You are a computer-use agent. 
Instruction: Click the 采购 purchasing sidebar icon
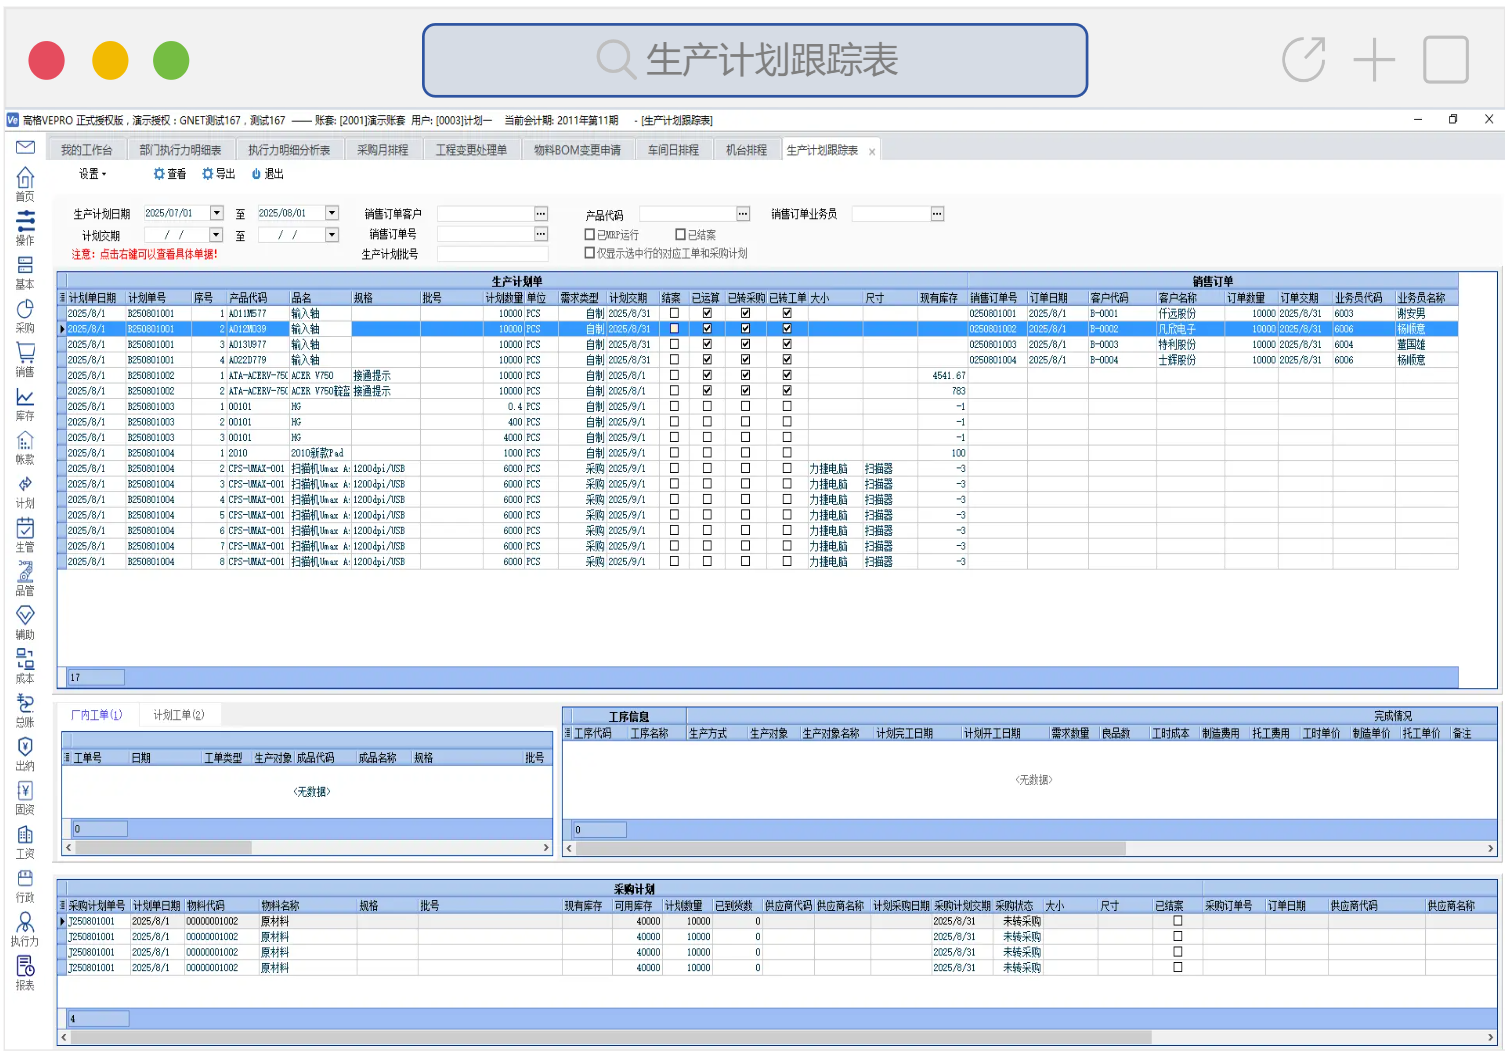[x=25, y=314]
